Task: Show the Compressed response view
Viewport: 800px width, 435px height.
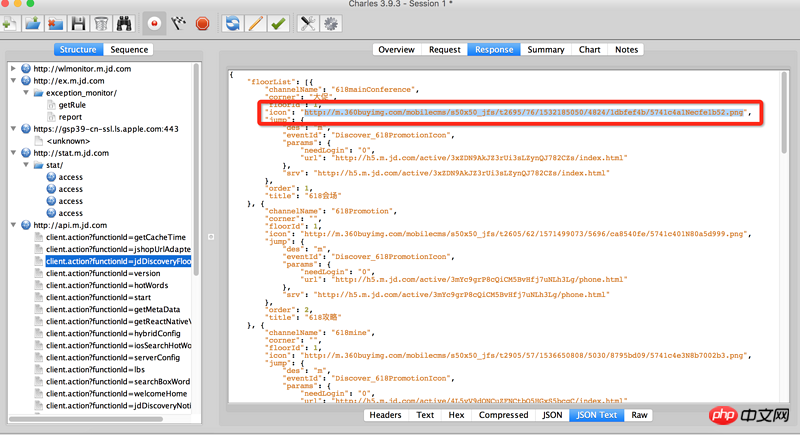Action: coord(503,415)
